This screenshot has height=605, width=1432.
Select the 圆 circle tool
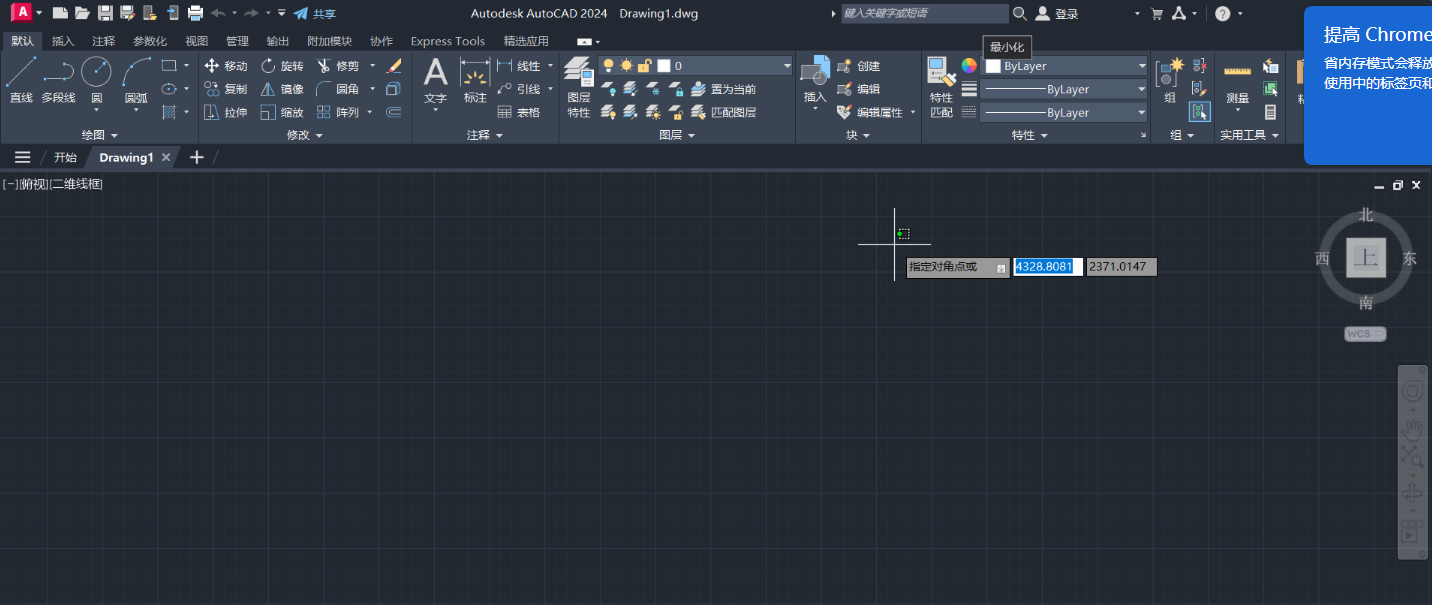pyautogui.click(x=96, y=72)
